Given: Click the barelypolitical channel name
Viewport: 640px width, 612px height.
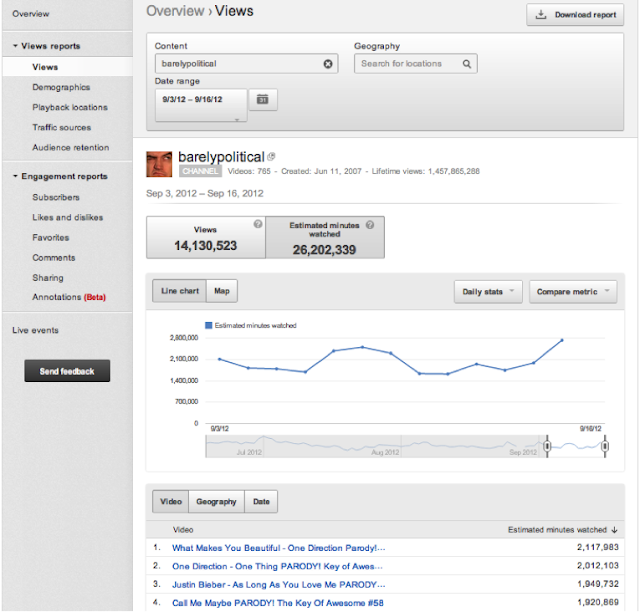Looking at the screenshot, I should click(221, 157).
